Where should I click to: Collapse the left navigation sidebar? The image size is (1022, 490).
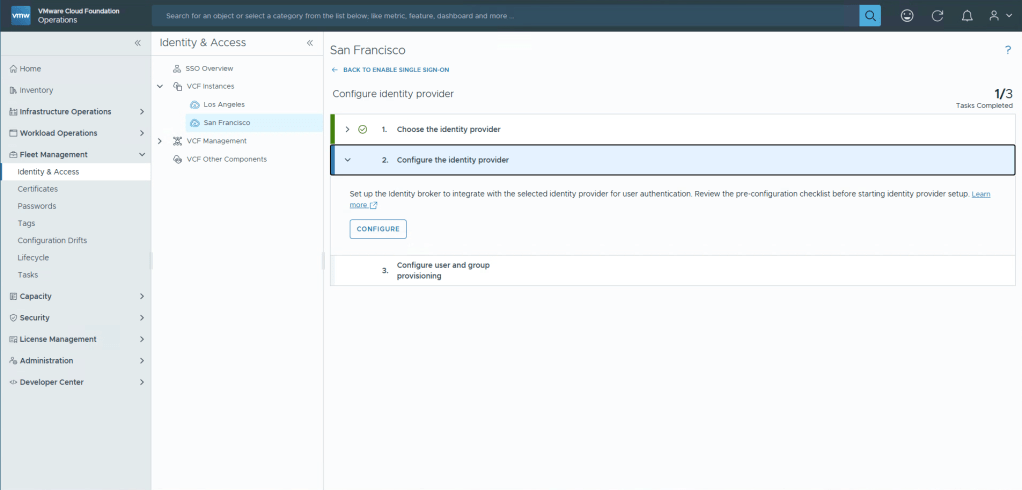(x=138, y=43)
